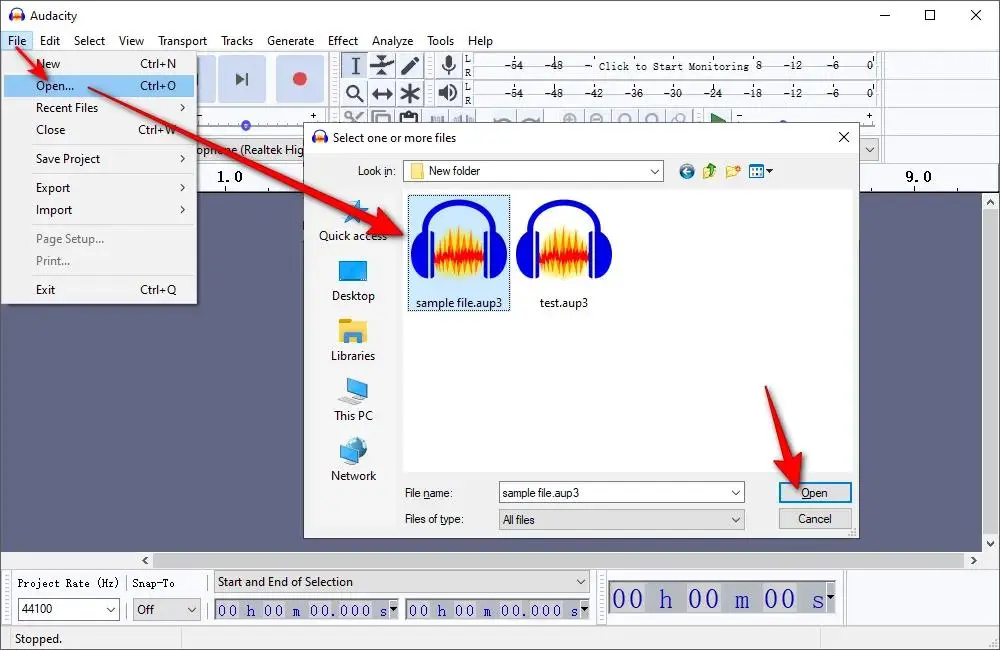Click the recording volume slider knob

click(246, 125)
